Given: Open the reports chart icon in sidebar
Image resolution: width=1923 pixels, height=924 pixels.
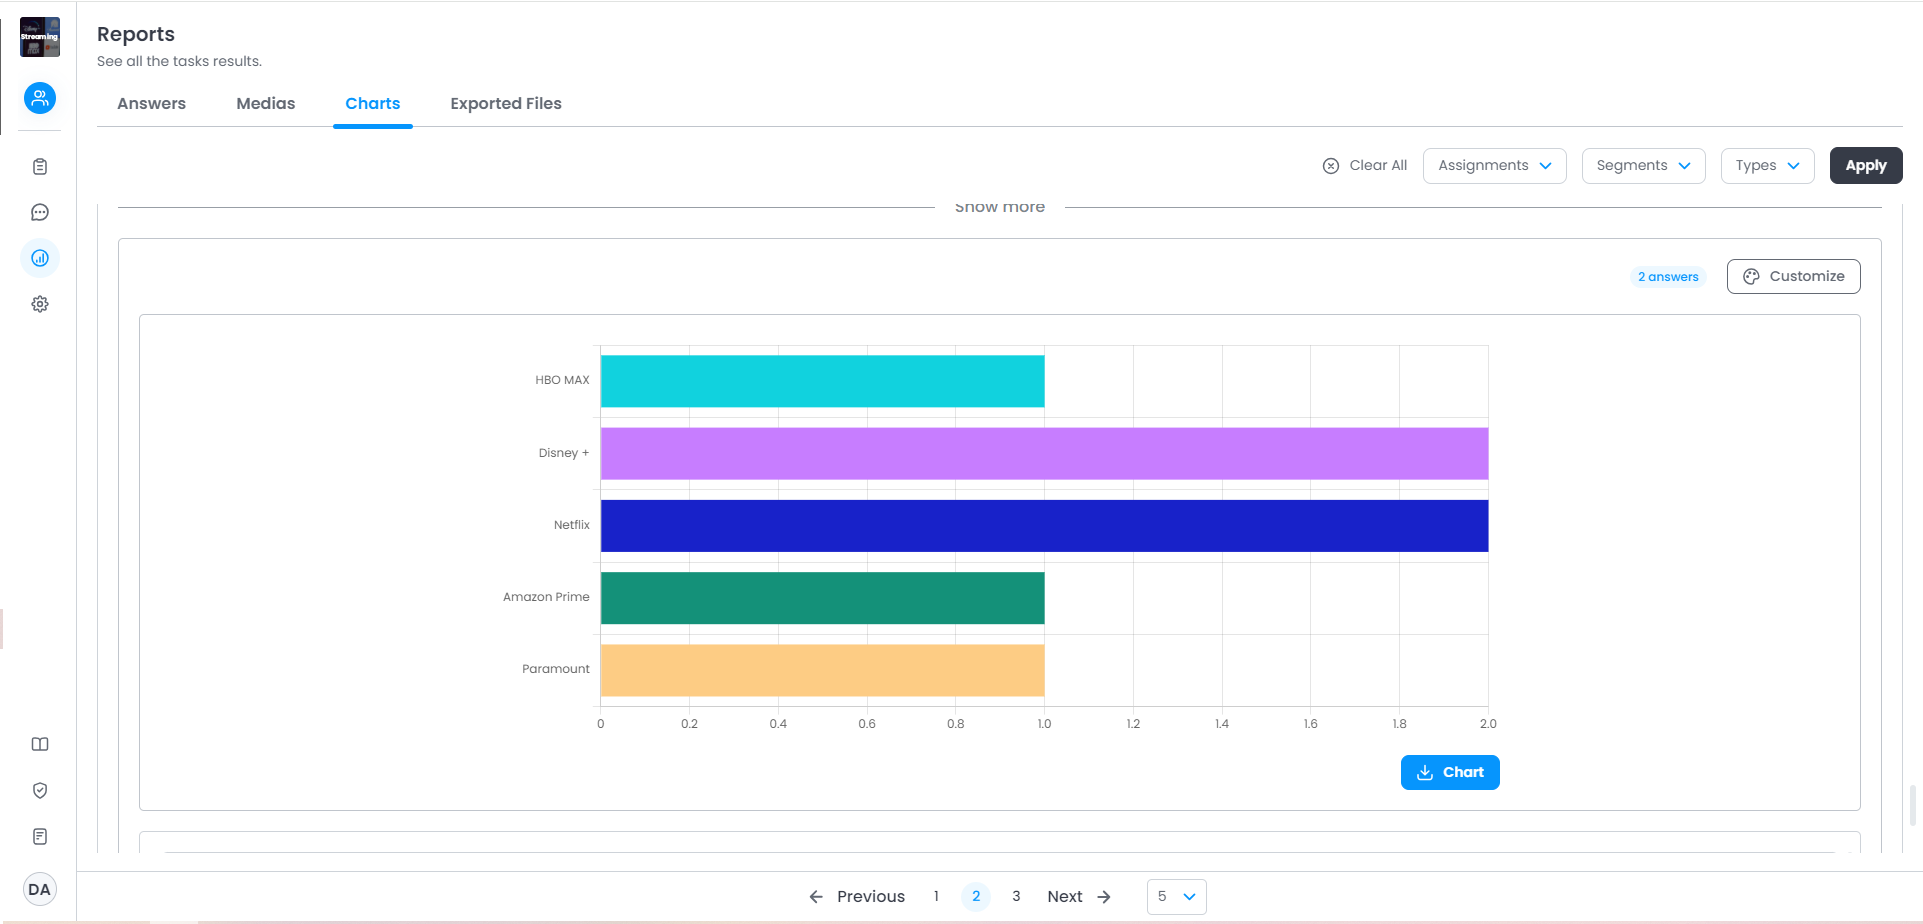Looking at the screenshot, I should 40,258.
